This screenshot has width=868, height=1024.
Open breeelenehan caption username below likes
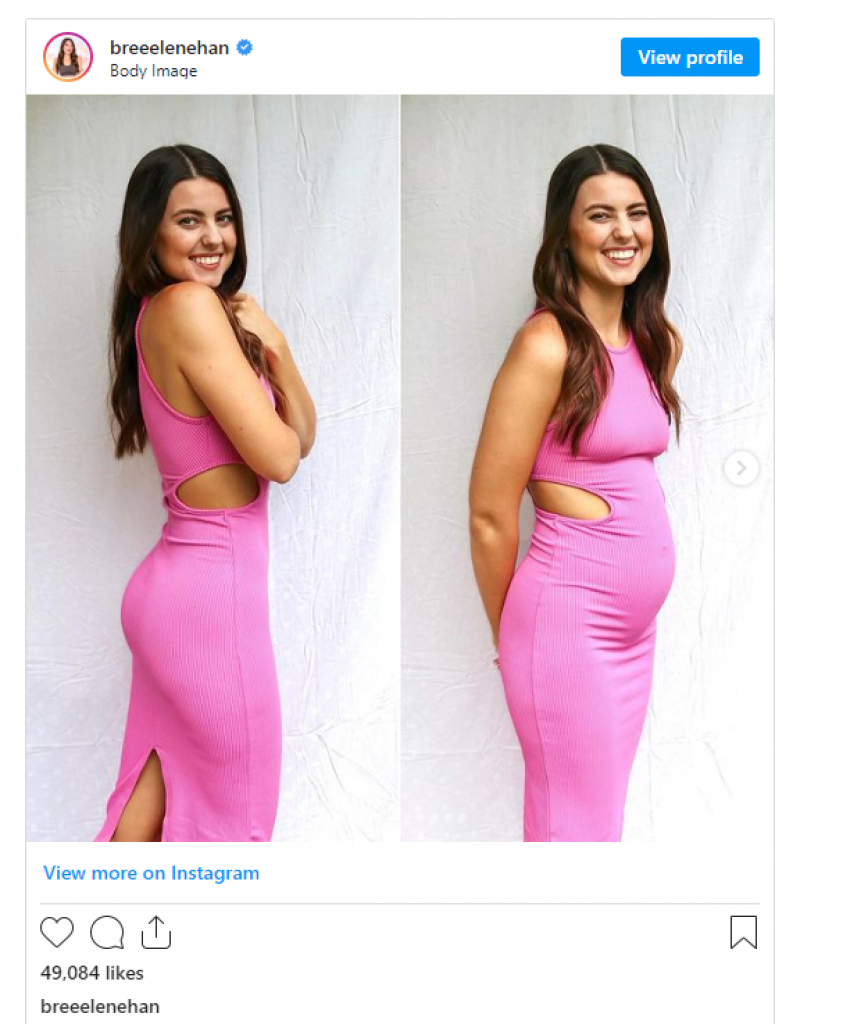[100, 1006]
